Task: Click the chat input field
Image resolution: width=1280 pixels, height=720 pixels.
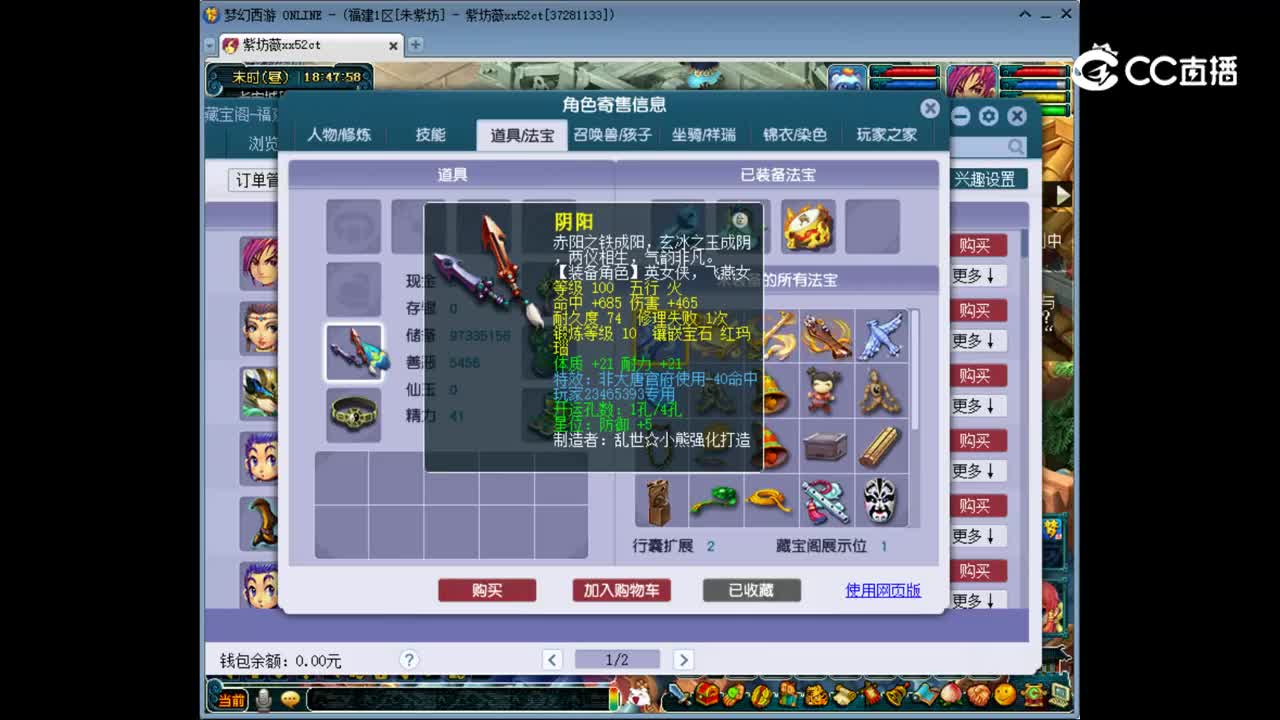Action: [458, 699]
